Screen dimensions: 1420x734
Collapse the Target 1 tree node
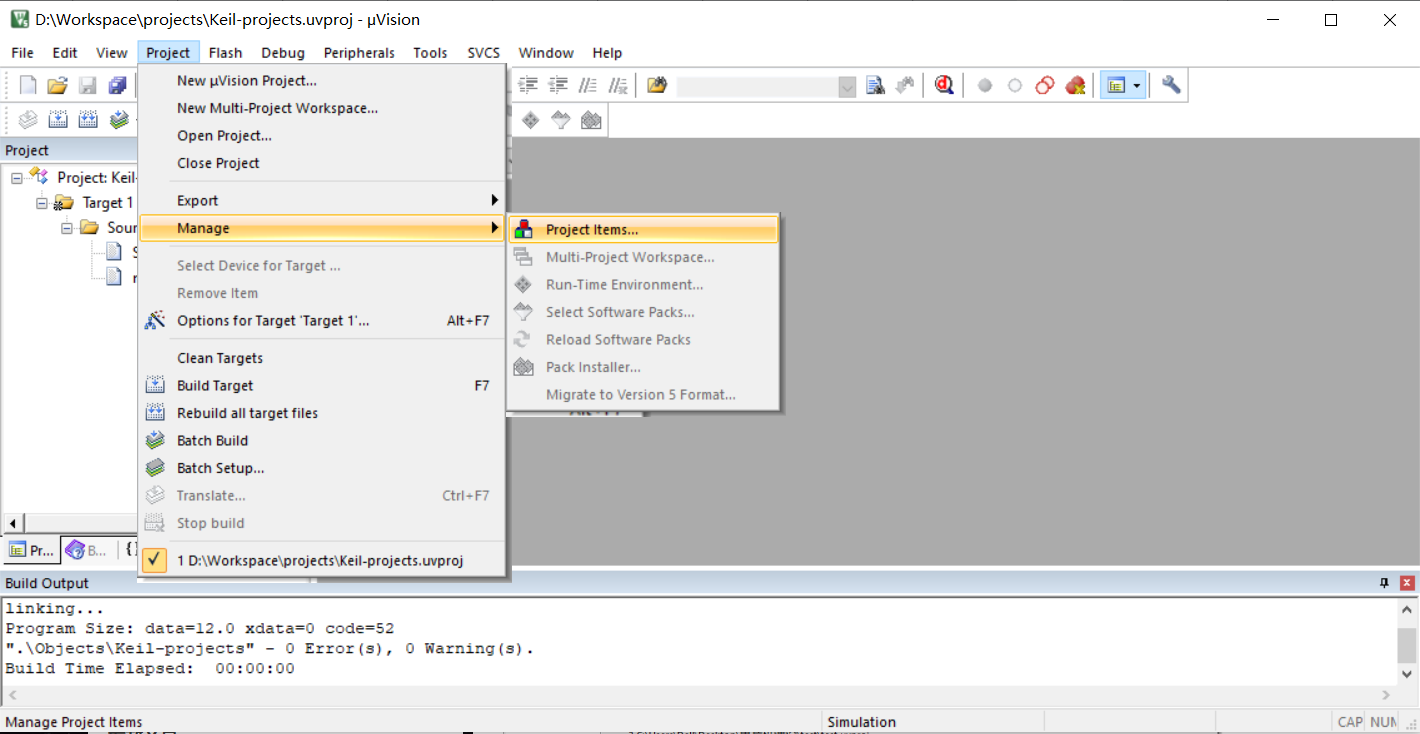[x=42, y=202]
